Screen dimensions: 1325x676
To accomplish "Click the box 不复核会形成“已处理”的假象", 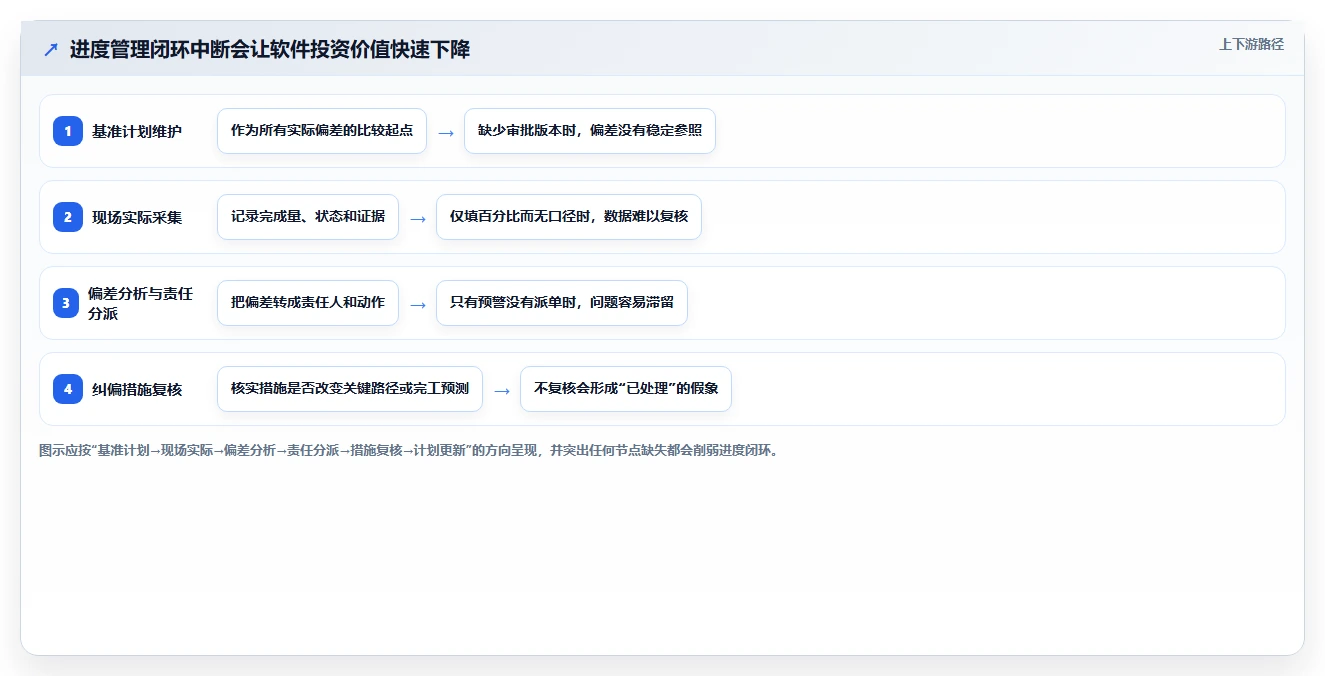I will (x=626, y=389).
